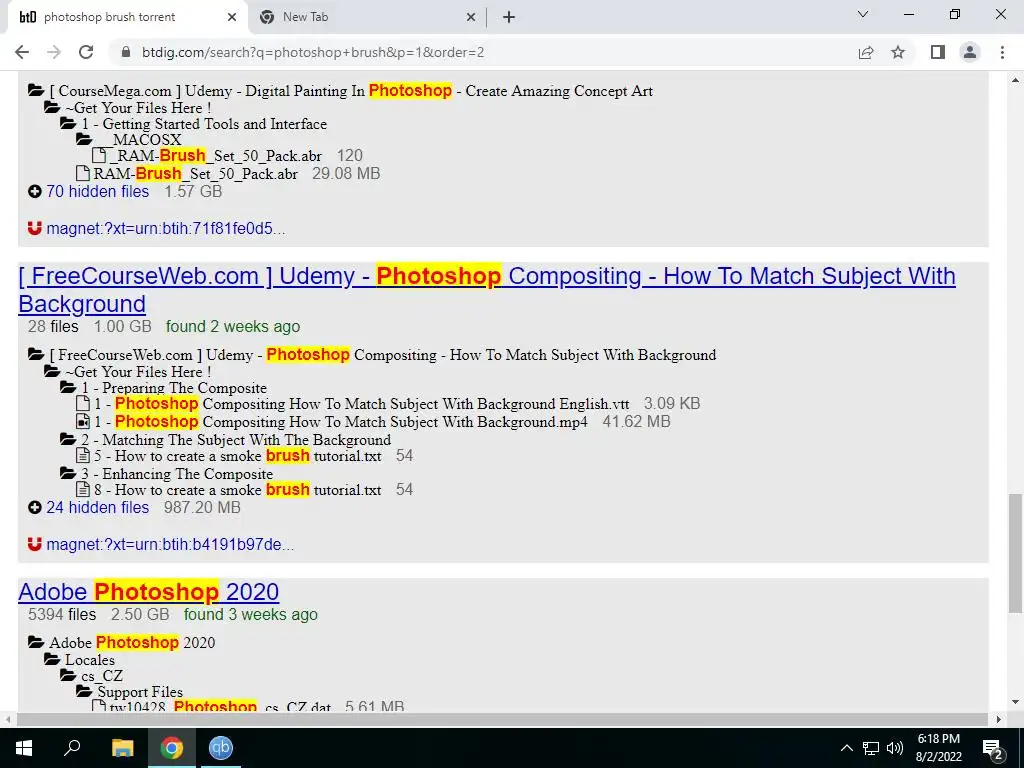Click the '1 - Getting Started Tools and Interface' folder icon
Image resolution: width=1024 pixels, height=768 pixels.
[68, 123]
